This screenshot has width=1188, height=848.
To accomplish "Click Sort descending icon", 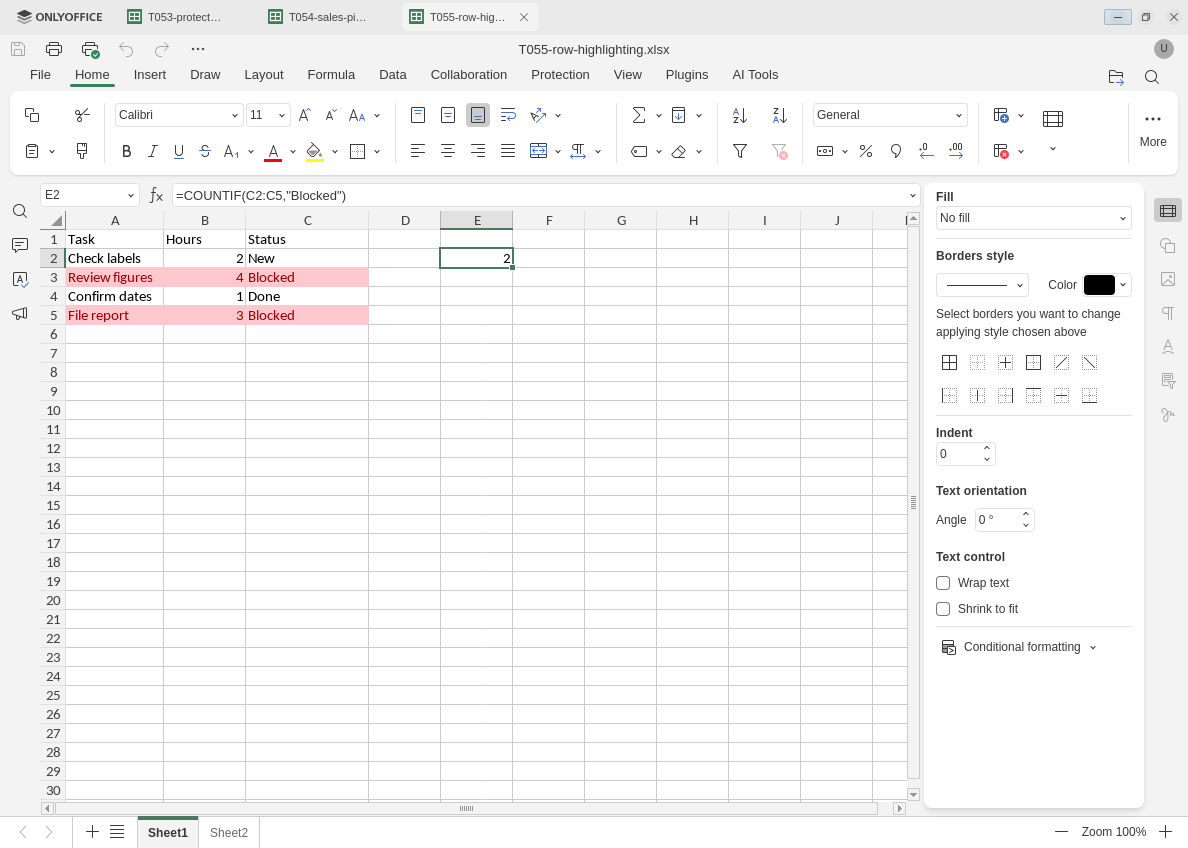I will tap(780, 115).
